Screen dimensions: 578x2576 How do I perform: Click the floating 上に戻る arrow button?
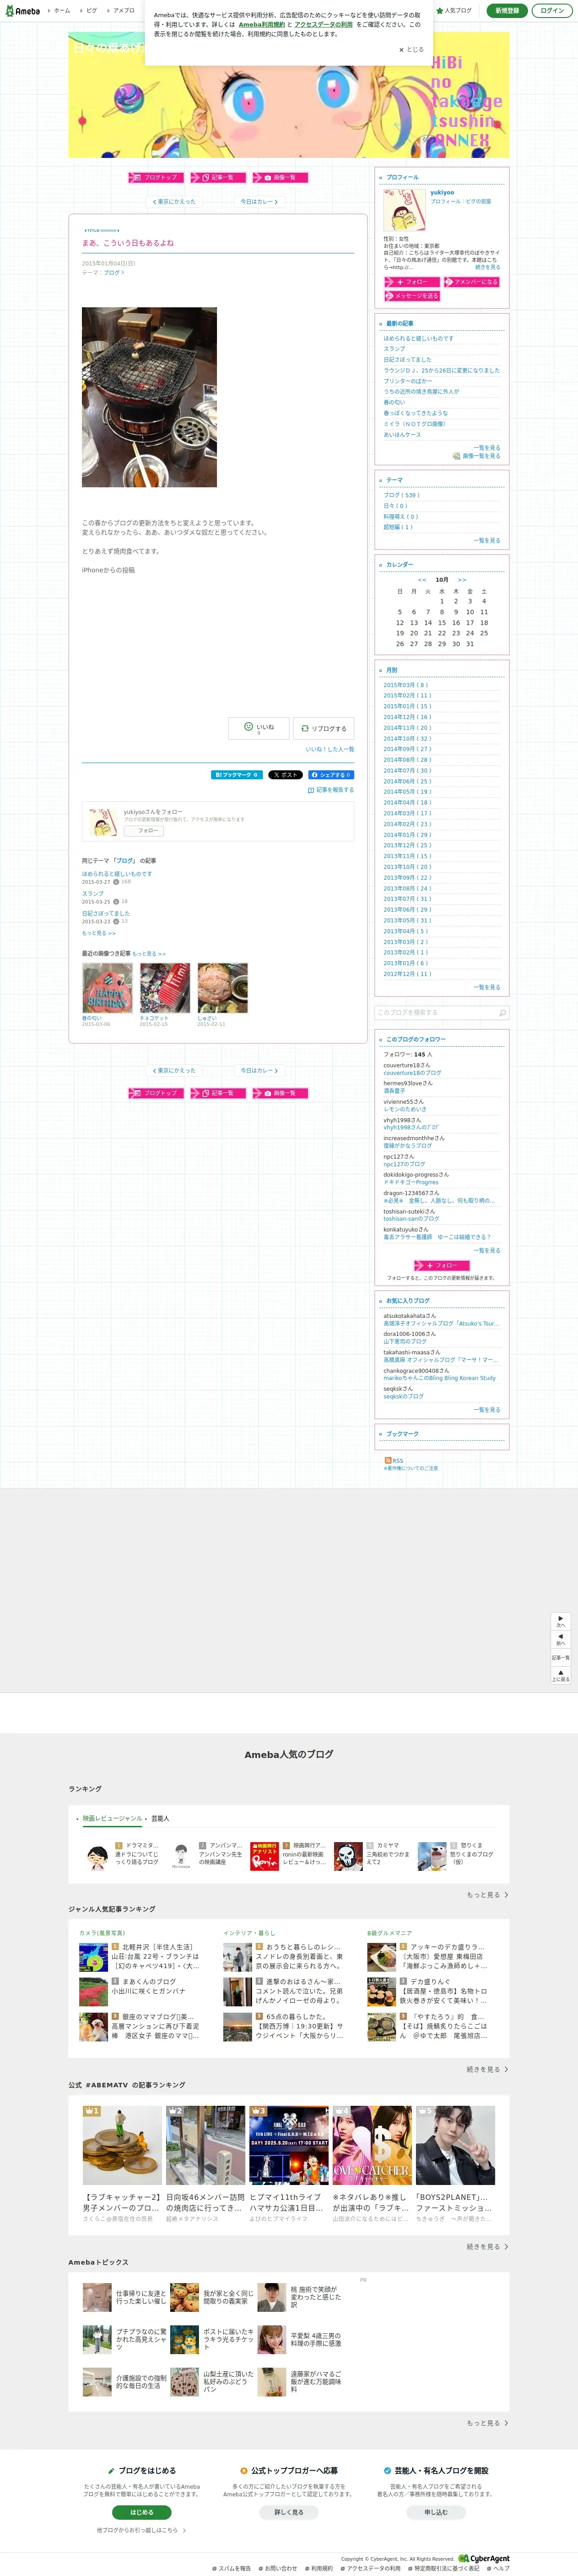[x=561, y=1675]
